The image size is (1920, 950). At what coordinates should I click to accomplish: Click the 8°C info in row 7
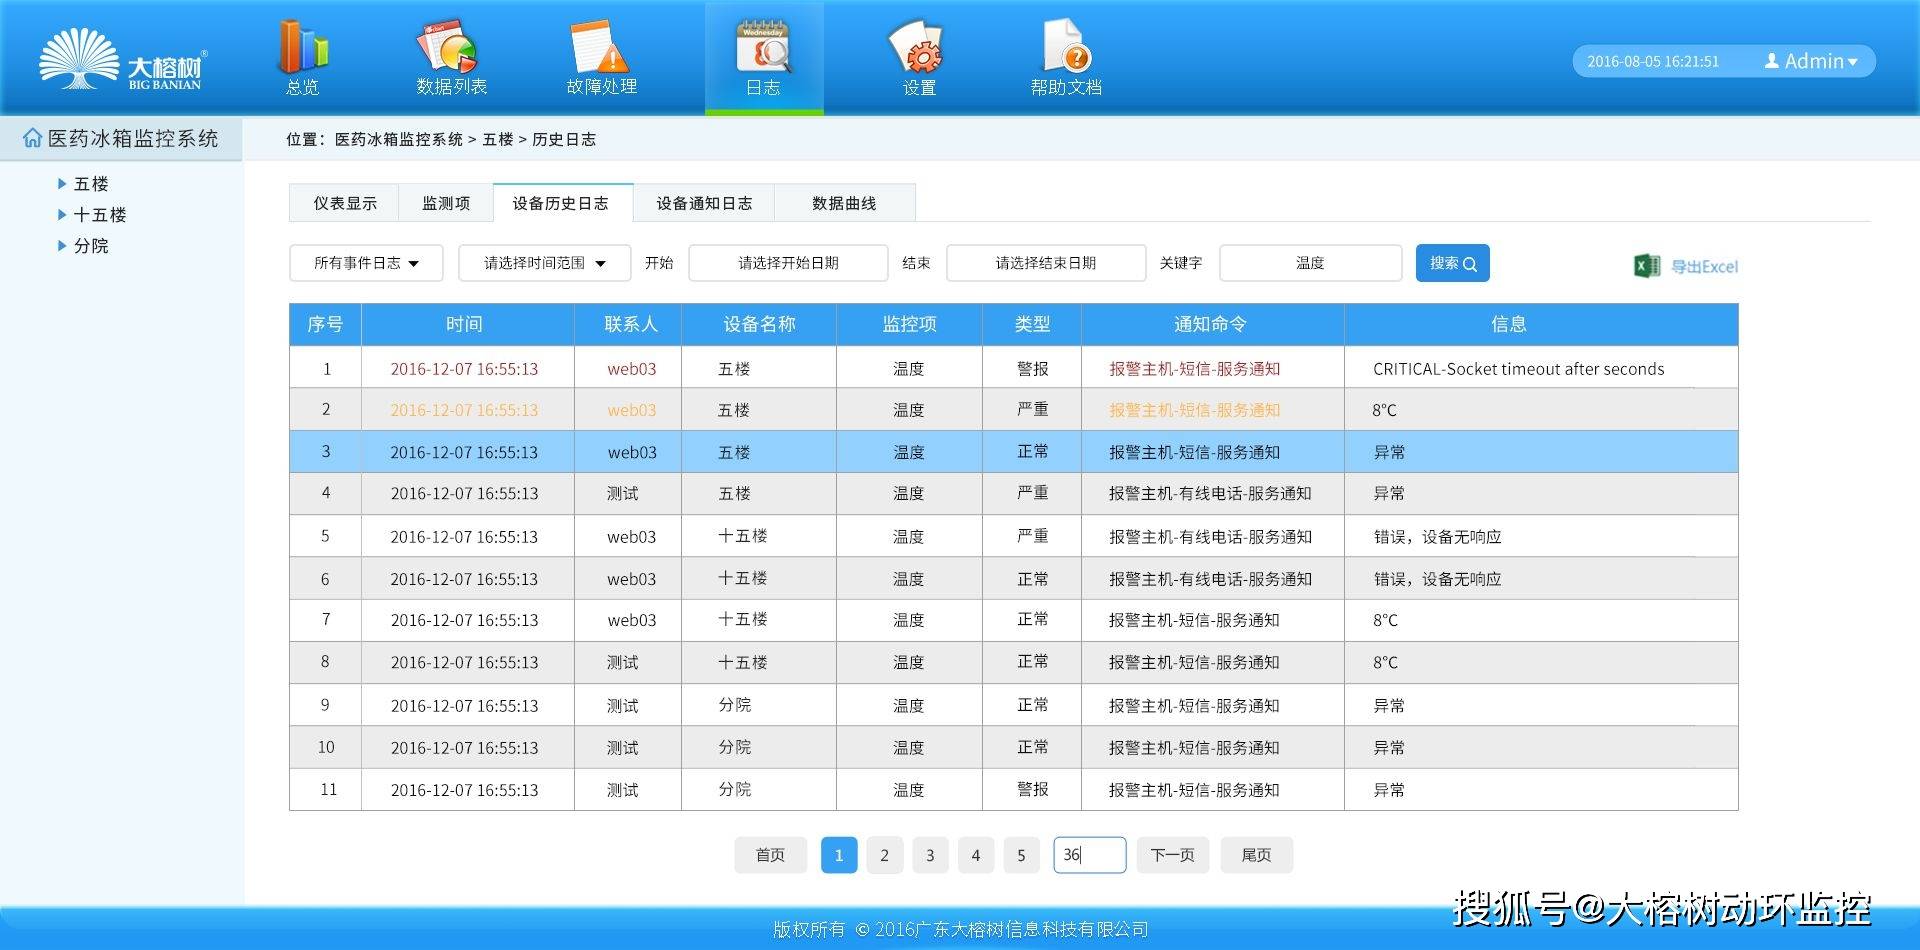pyautogui.click(x=1385, y=620)
